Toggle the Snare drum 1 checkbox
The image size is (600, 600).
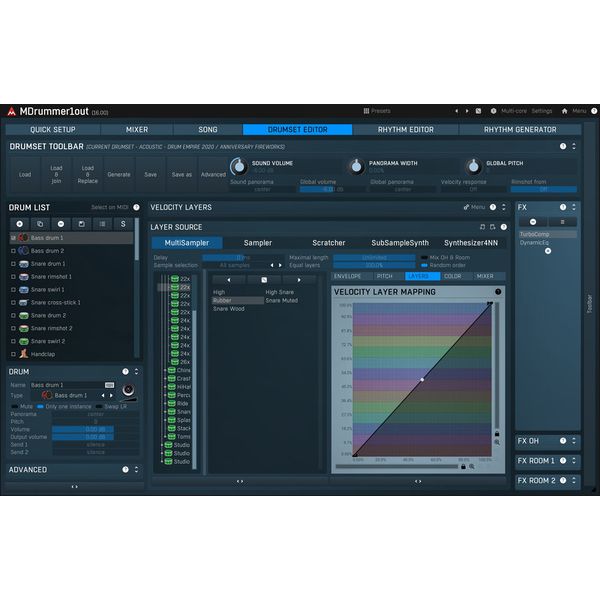(x=13, y=264)
